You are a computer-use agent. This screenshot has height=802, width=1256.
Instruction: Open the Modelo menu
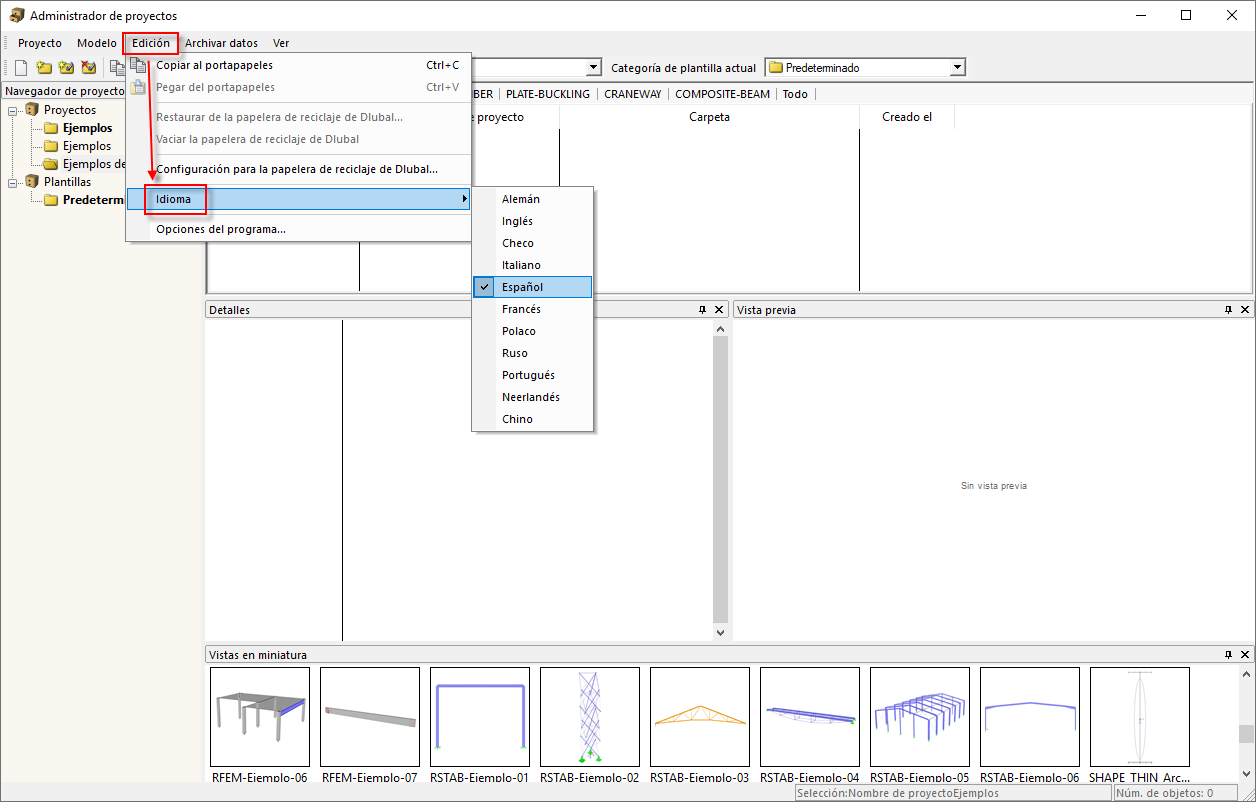click(x=97, y=43)
